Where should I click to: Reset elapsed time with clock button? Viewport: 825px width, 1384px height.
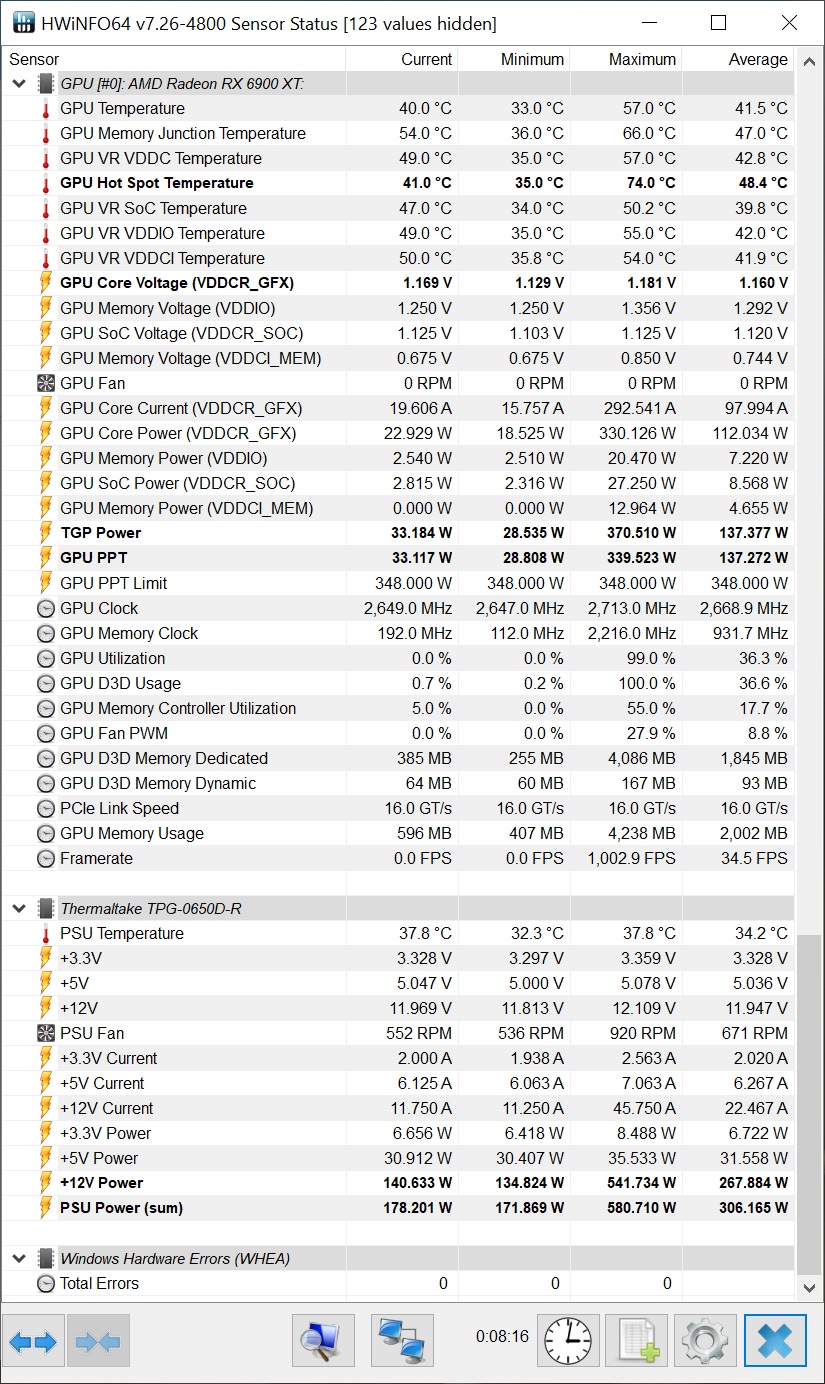tap(568, 1340)
